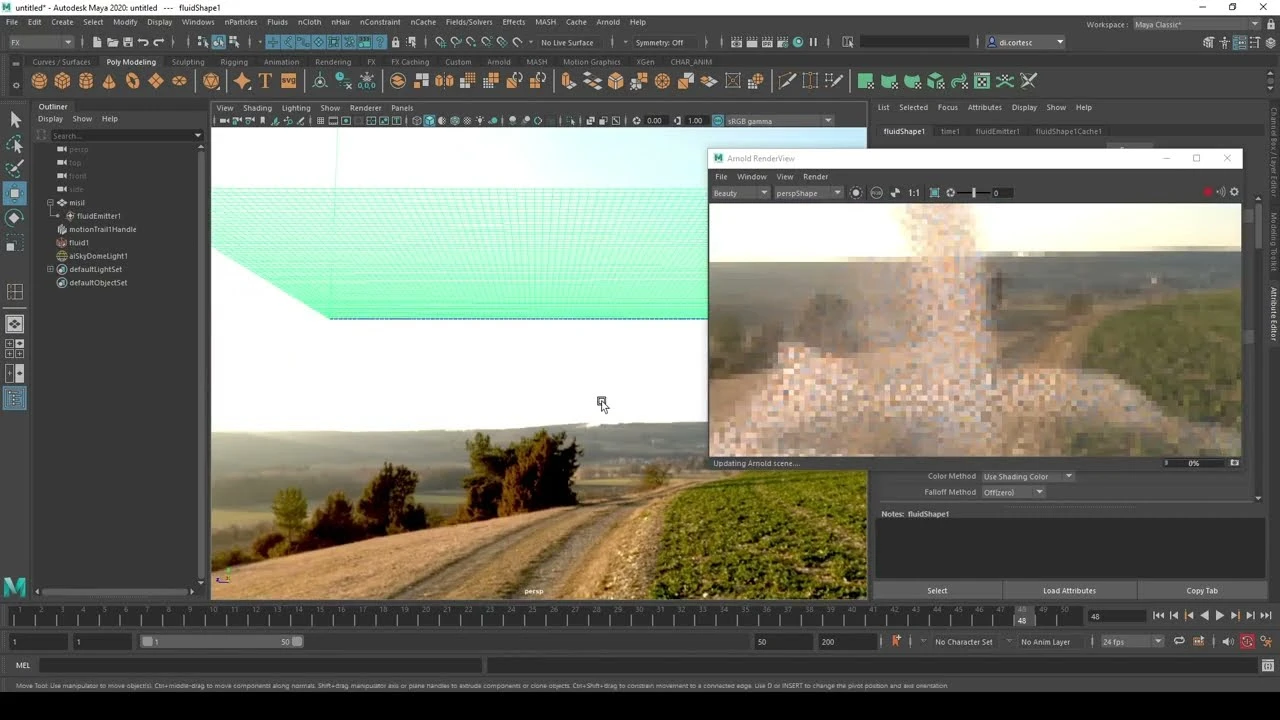Click the Load Attributes button

pyautogui.click(x=1069, y=591)
